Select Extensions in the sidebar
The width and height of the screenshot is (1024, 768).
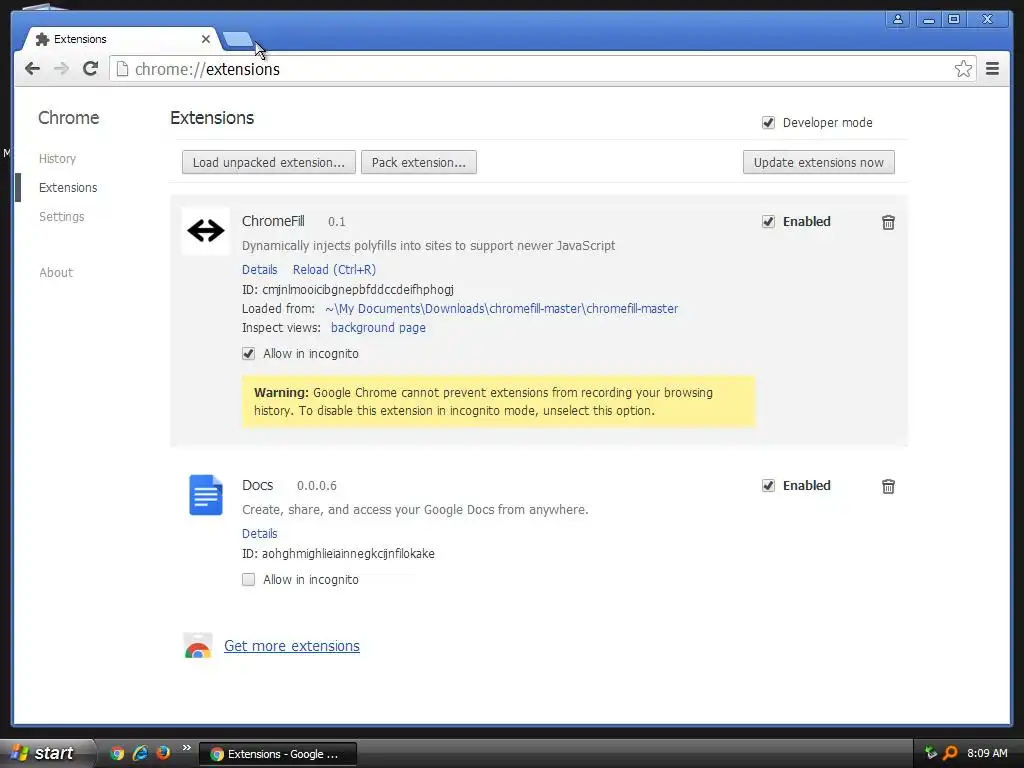pyautogui.click(x=68, y=187)
